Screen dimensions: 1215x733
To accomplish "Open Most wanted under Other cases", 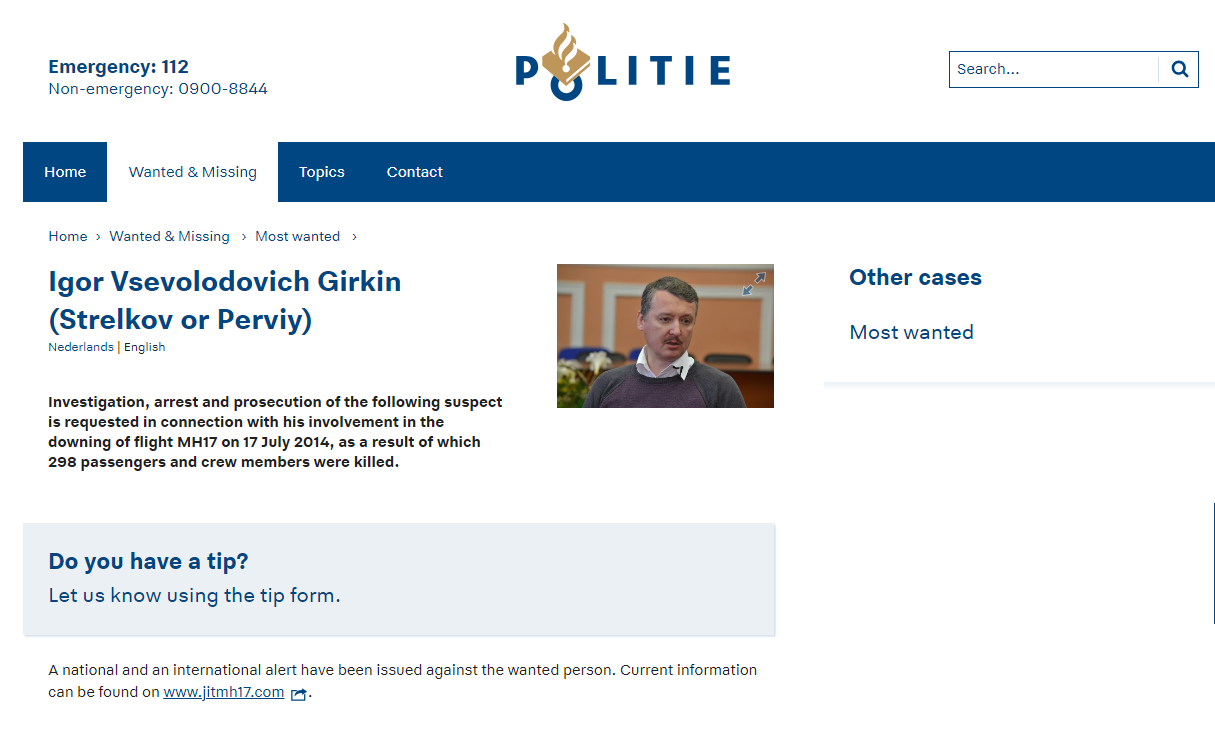I will [911, 332].
